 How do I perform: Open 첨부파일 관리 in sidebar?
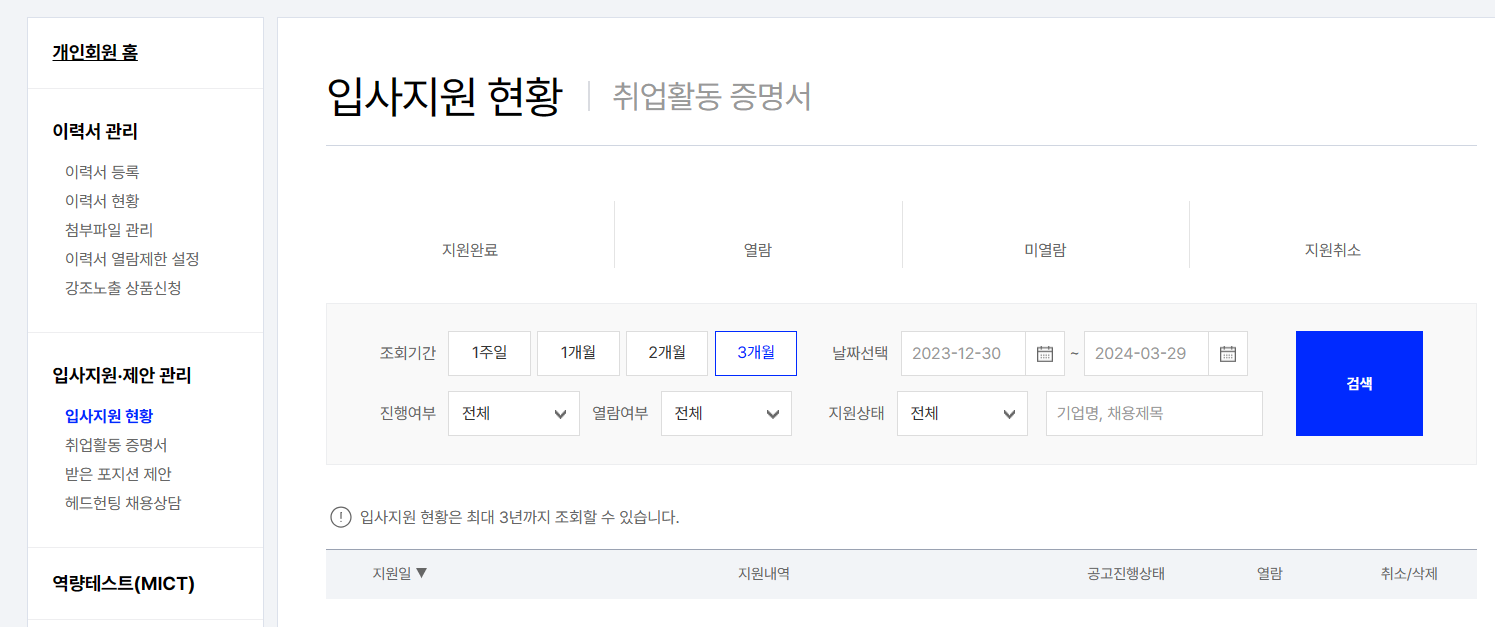coord(109,230)
